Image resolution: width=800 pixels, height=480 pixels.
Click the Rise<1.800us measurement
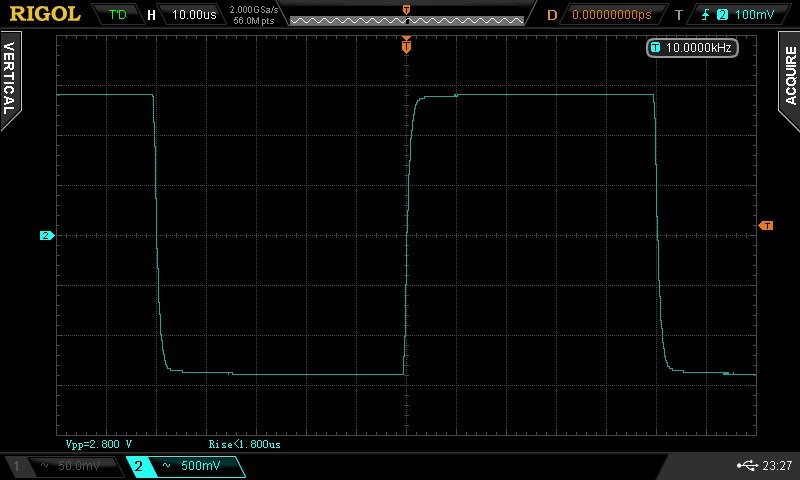[x=244, y=444]
